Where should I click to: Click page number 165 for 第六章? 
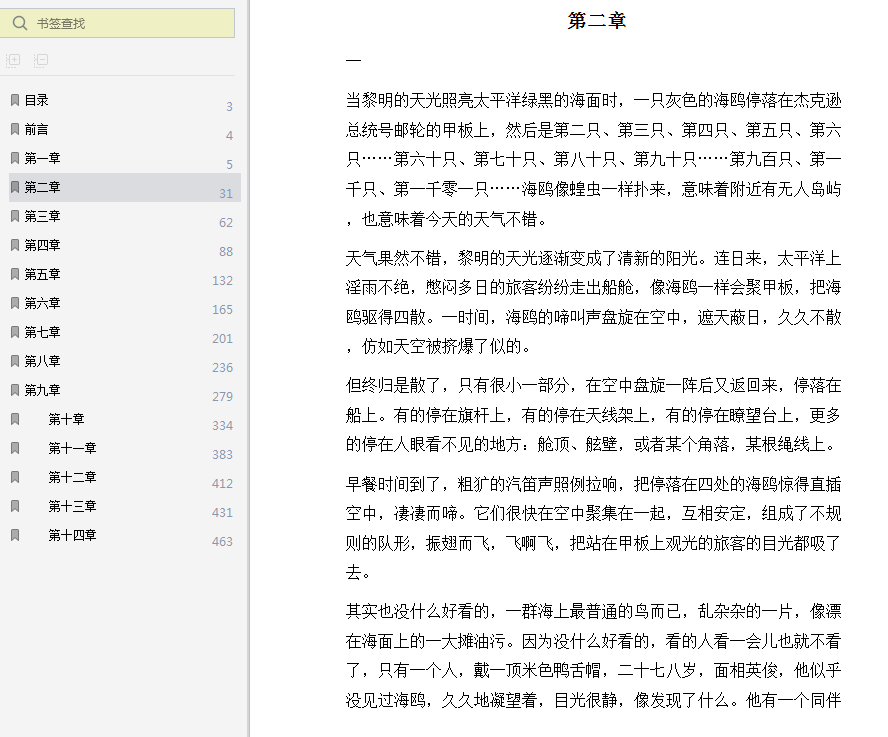point(223,309)
